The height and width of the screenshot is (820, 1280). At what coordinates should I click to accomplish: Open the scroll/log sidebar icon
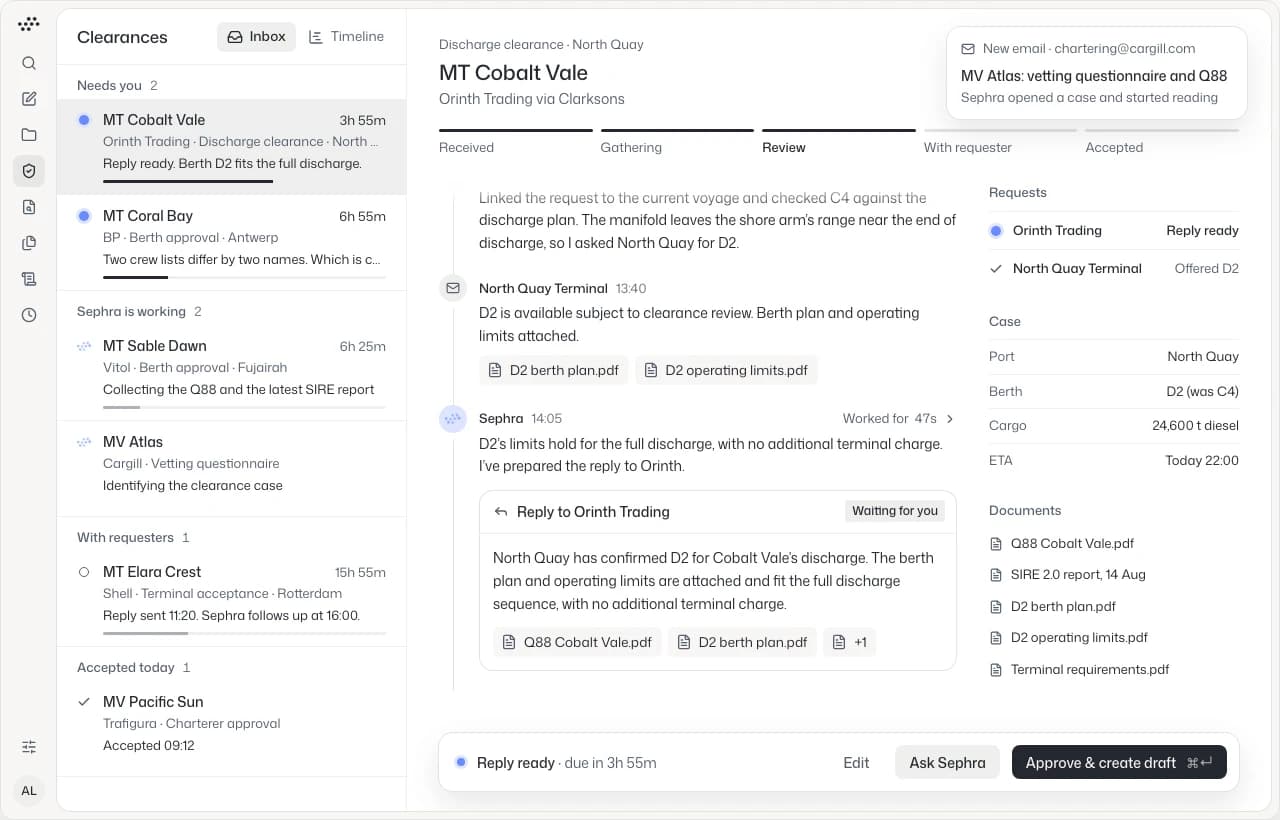(29, 279)
